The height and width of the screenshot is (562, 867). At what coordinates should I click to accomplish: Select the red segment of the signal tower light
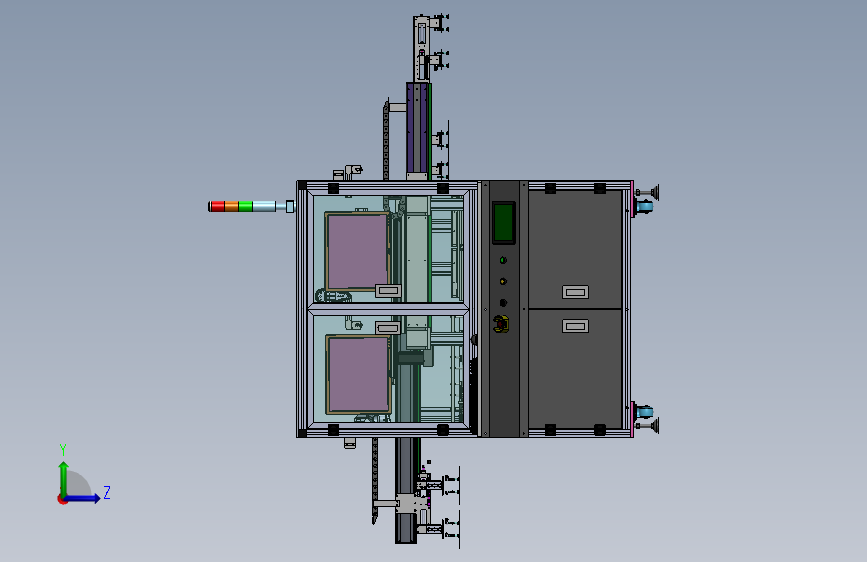(x=217, y=206)
